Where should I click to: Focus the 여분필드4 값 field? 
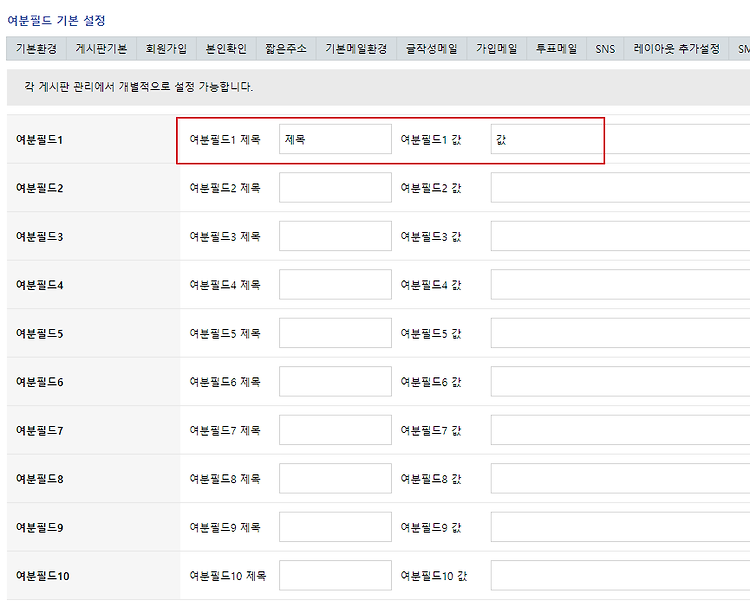(x=620, y=285)
